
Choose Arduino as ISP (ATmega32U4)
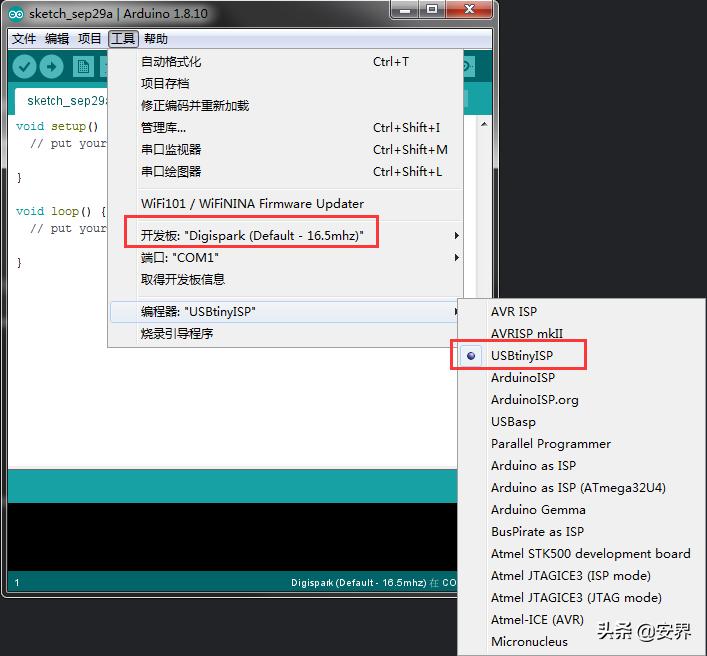(581, 488)
